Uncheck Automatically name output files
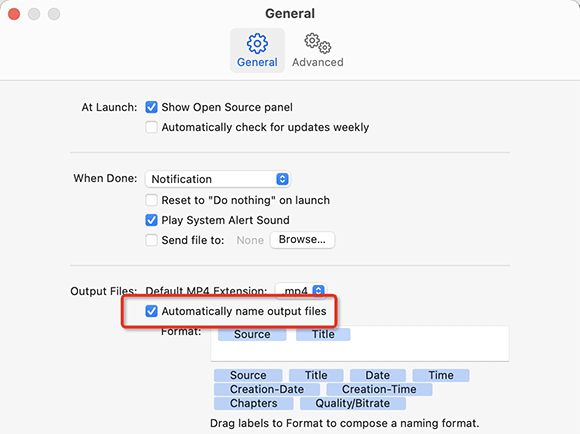580x434 pixels. tap(151, 311)
